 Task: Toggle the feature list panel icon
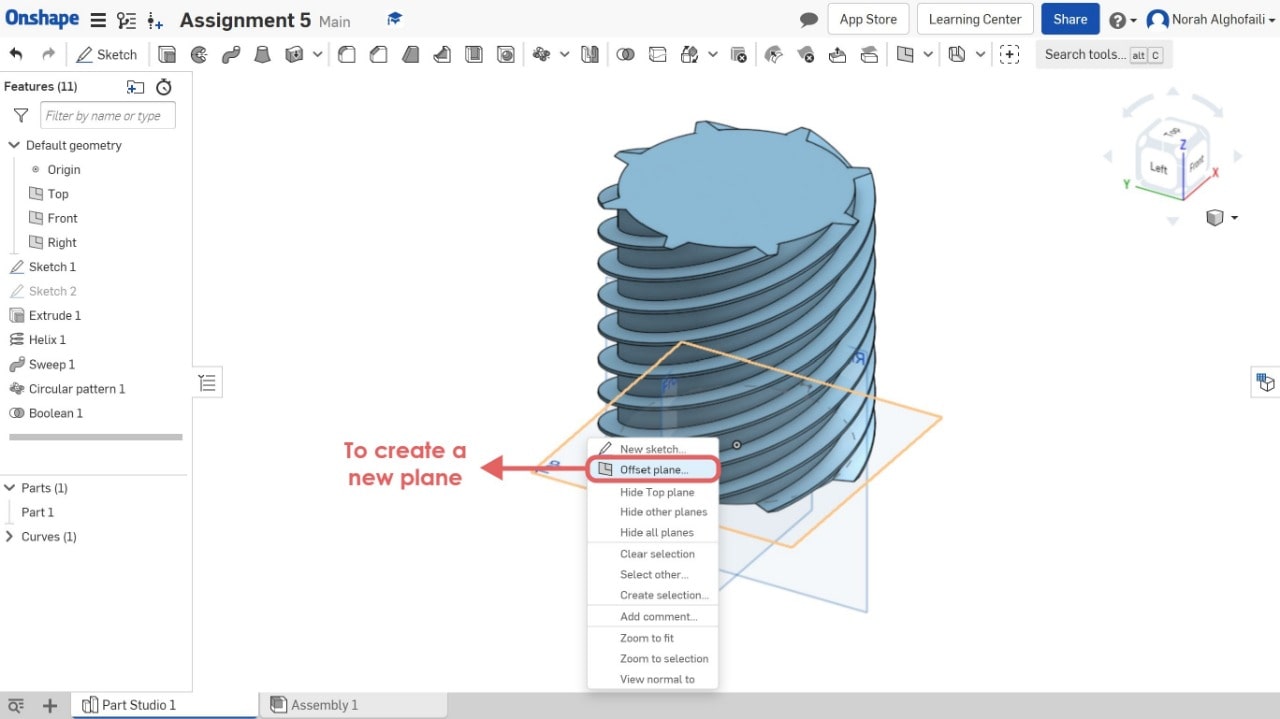point(207,382)
